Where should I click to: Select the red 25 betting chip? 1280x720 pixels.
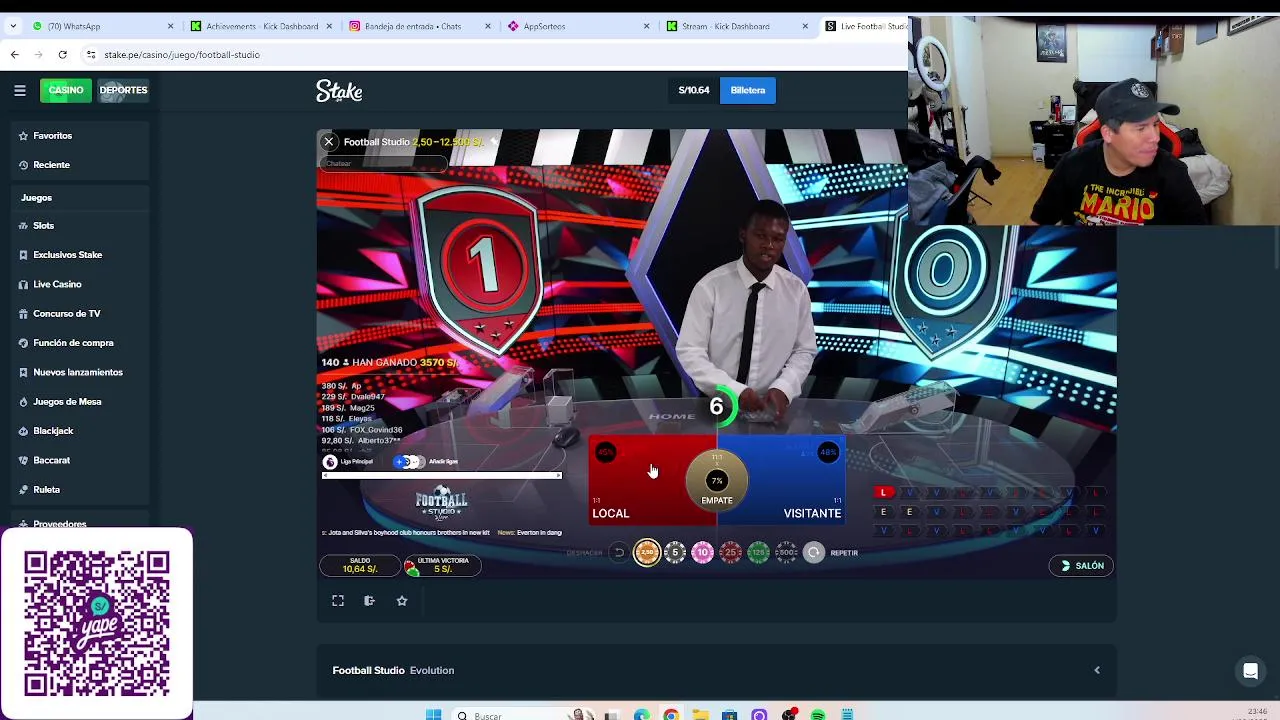[x=731, y=552]
